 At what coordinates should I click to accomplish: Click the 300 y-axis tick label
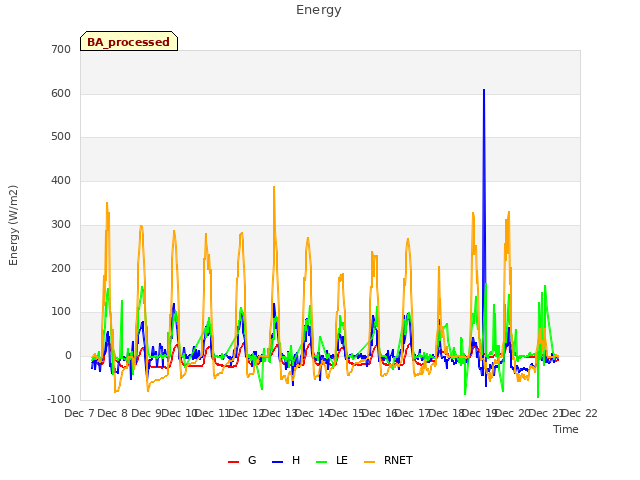[x=61, y=224]
